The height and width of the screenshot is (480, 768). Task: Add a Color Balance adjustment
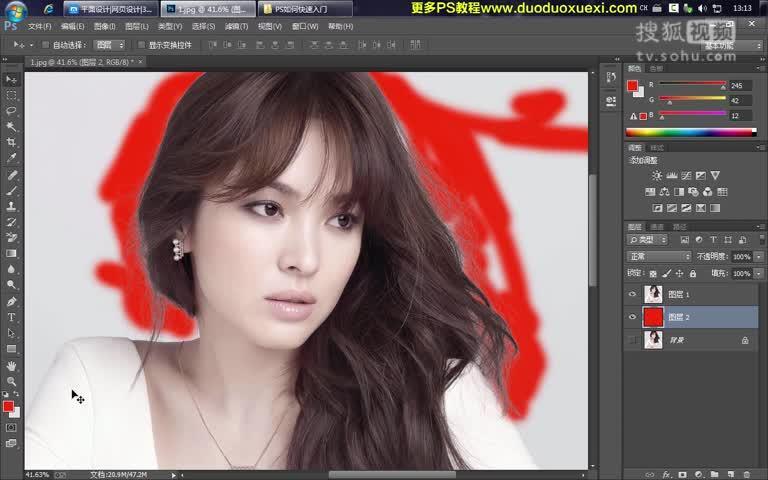coord(664,192)
